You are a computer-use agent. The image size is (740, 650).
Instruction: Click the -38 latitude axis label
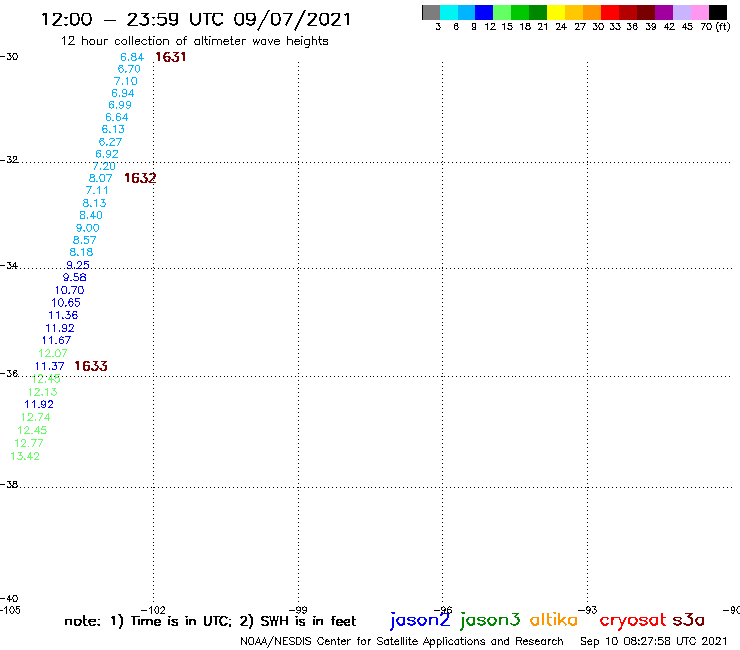coord(9,484)
